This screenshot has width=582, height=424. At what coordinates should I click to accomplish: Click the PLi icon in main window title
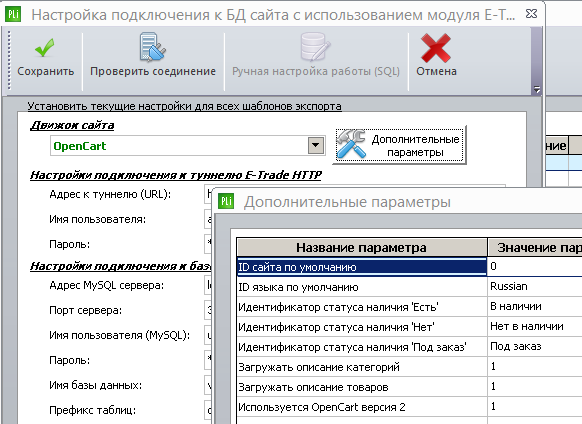point(13,14)
